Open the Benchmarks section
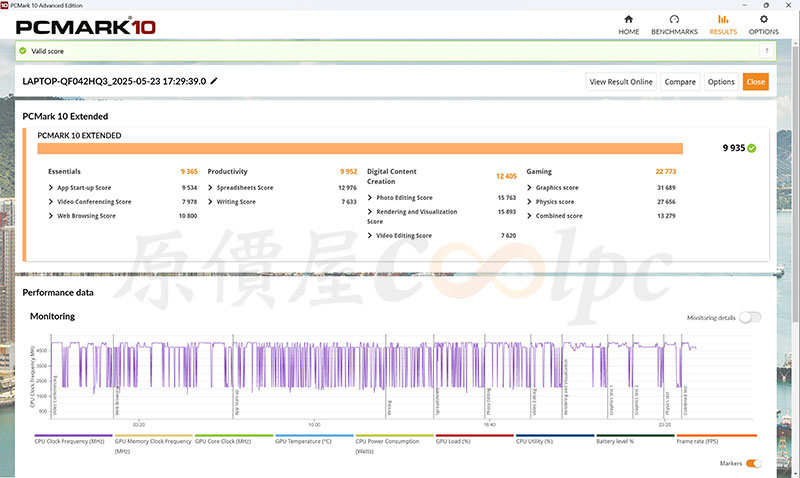The image size is (800, 478). pyautogui.click(x=674, y=24)
